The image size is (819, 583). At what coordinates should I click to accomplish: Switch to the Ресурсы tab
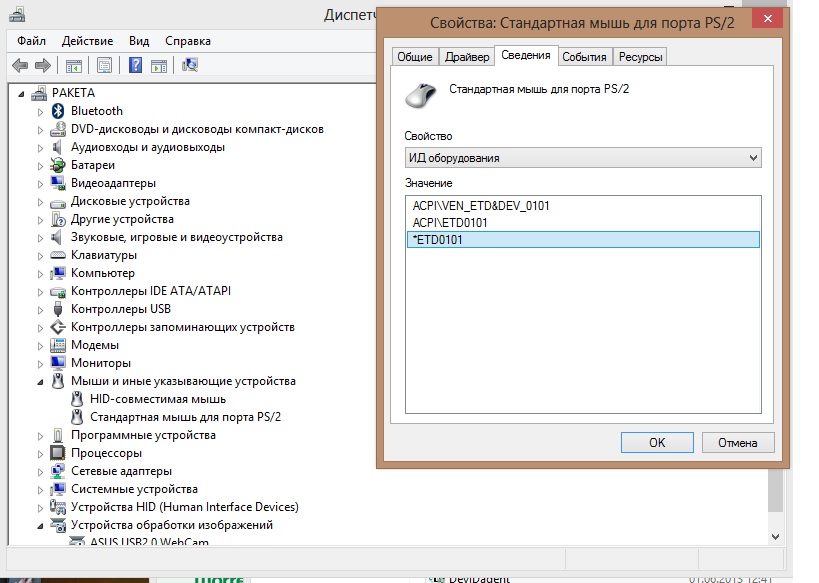[x=640, y=57]
